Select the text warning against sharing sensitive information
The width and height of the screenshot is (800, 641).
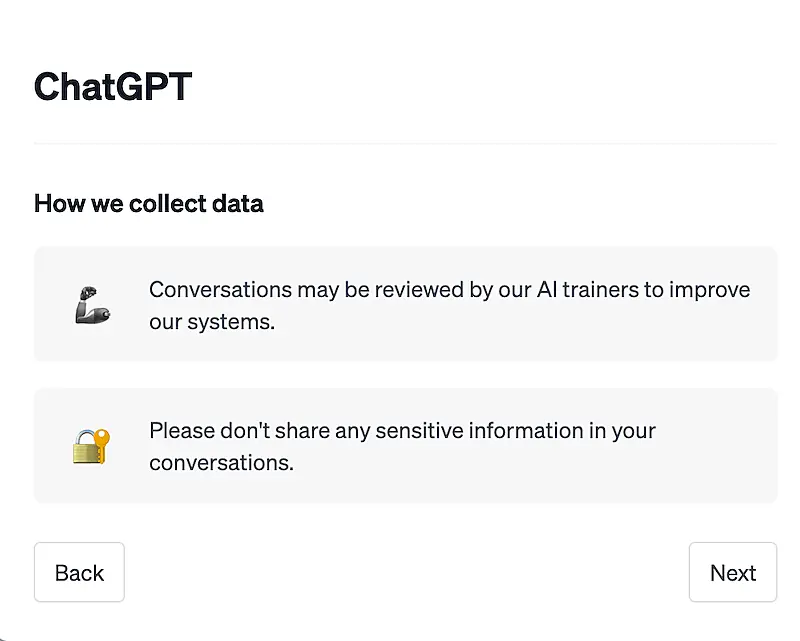coord(402,446)
